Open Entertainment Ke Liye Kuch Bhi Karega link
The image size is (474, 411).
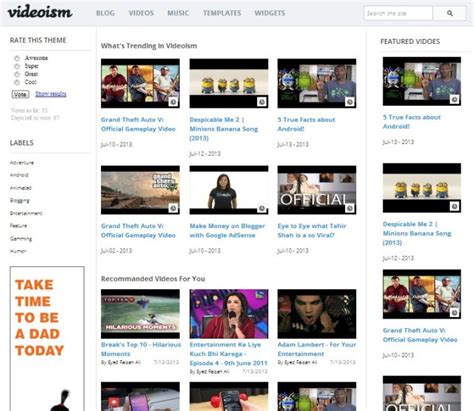pos(228,354)
